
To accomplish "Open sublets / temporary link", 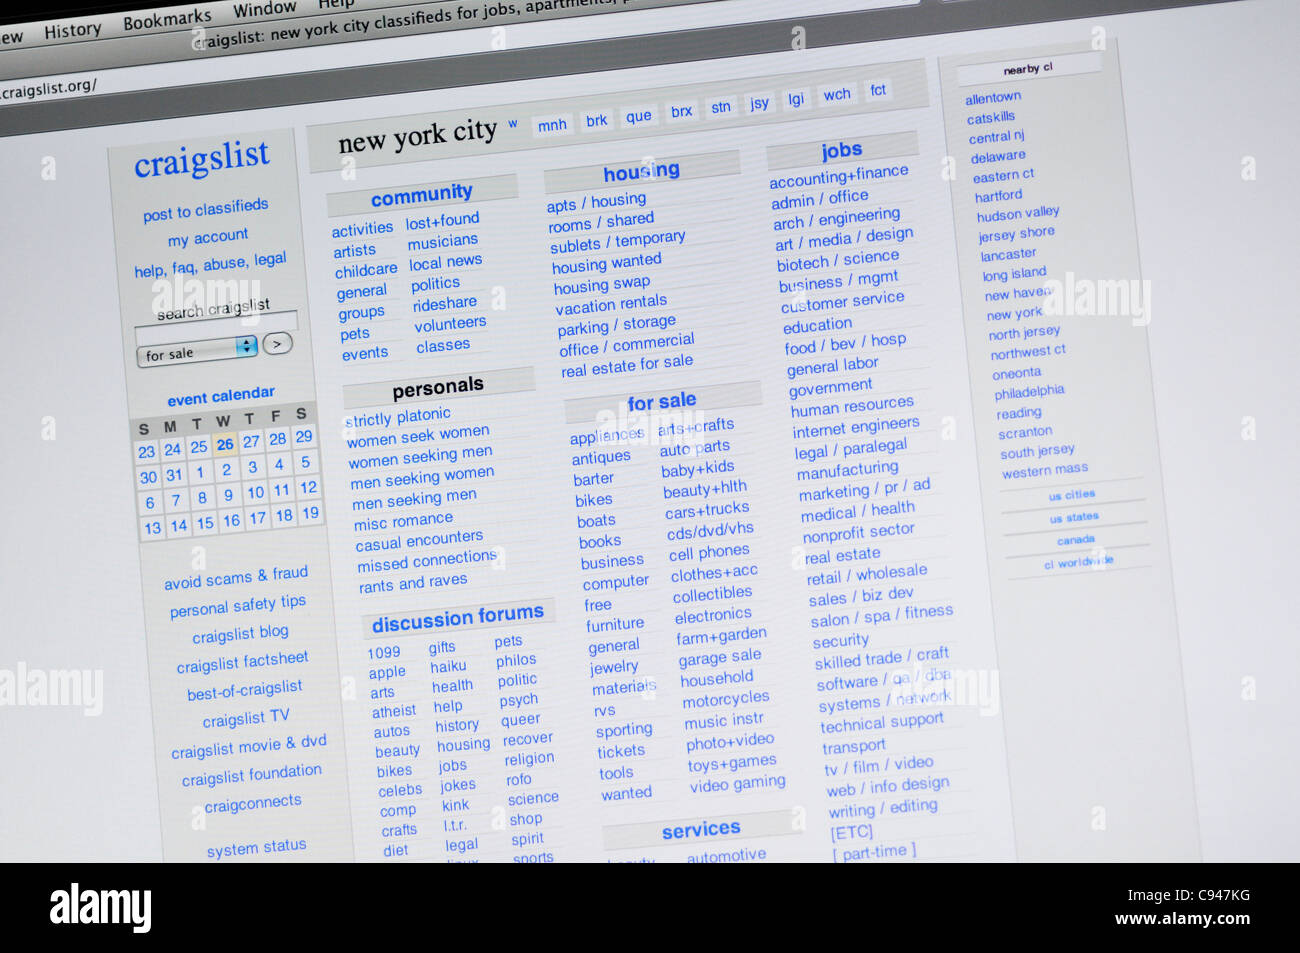I will point(618,242).
